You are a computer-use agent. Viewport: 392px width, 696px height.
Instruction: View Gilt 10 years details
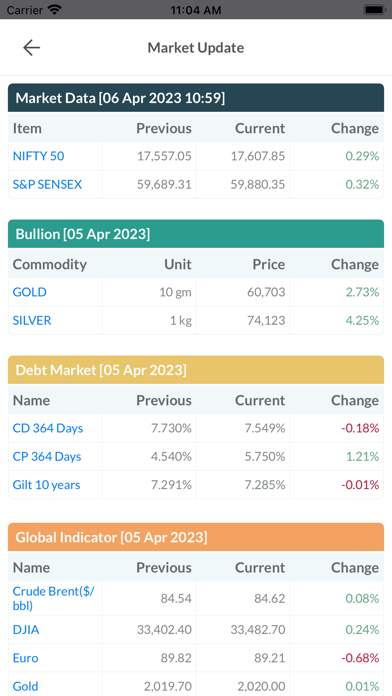tap(46, 485)
